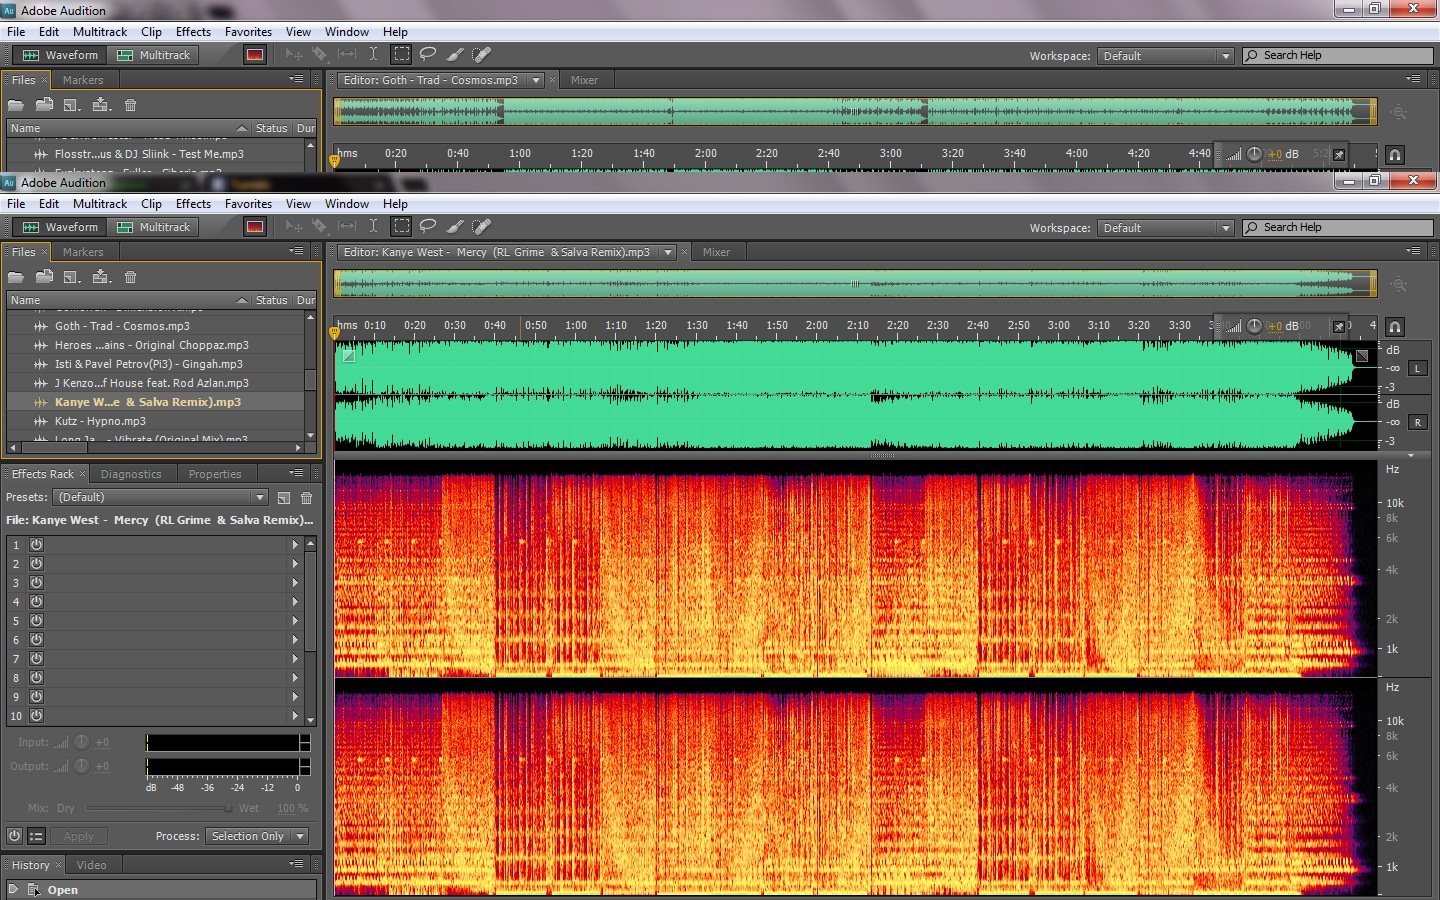Screen dimensions: 1440x900
Task: Open the front window's Workspace dropdown
Action: pyautogui.click(x=1165, y=228)
